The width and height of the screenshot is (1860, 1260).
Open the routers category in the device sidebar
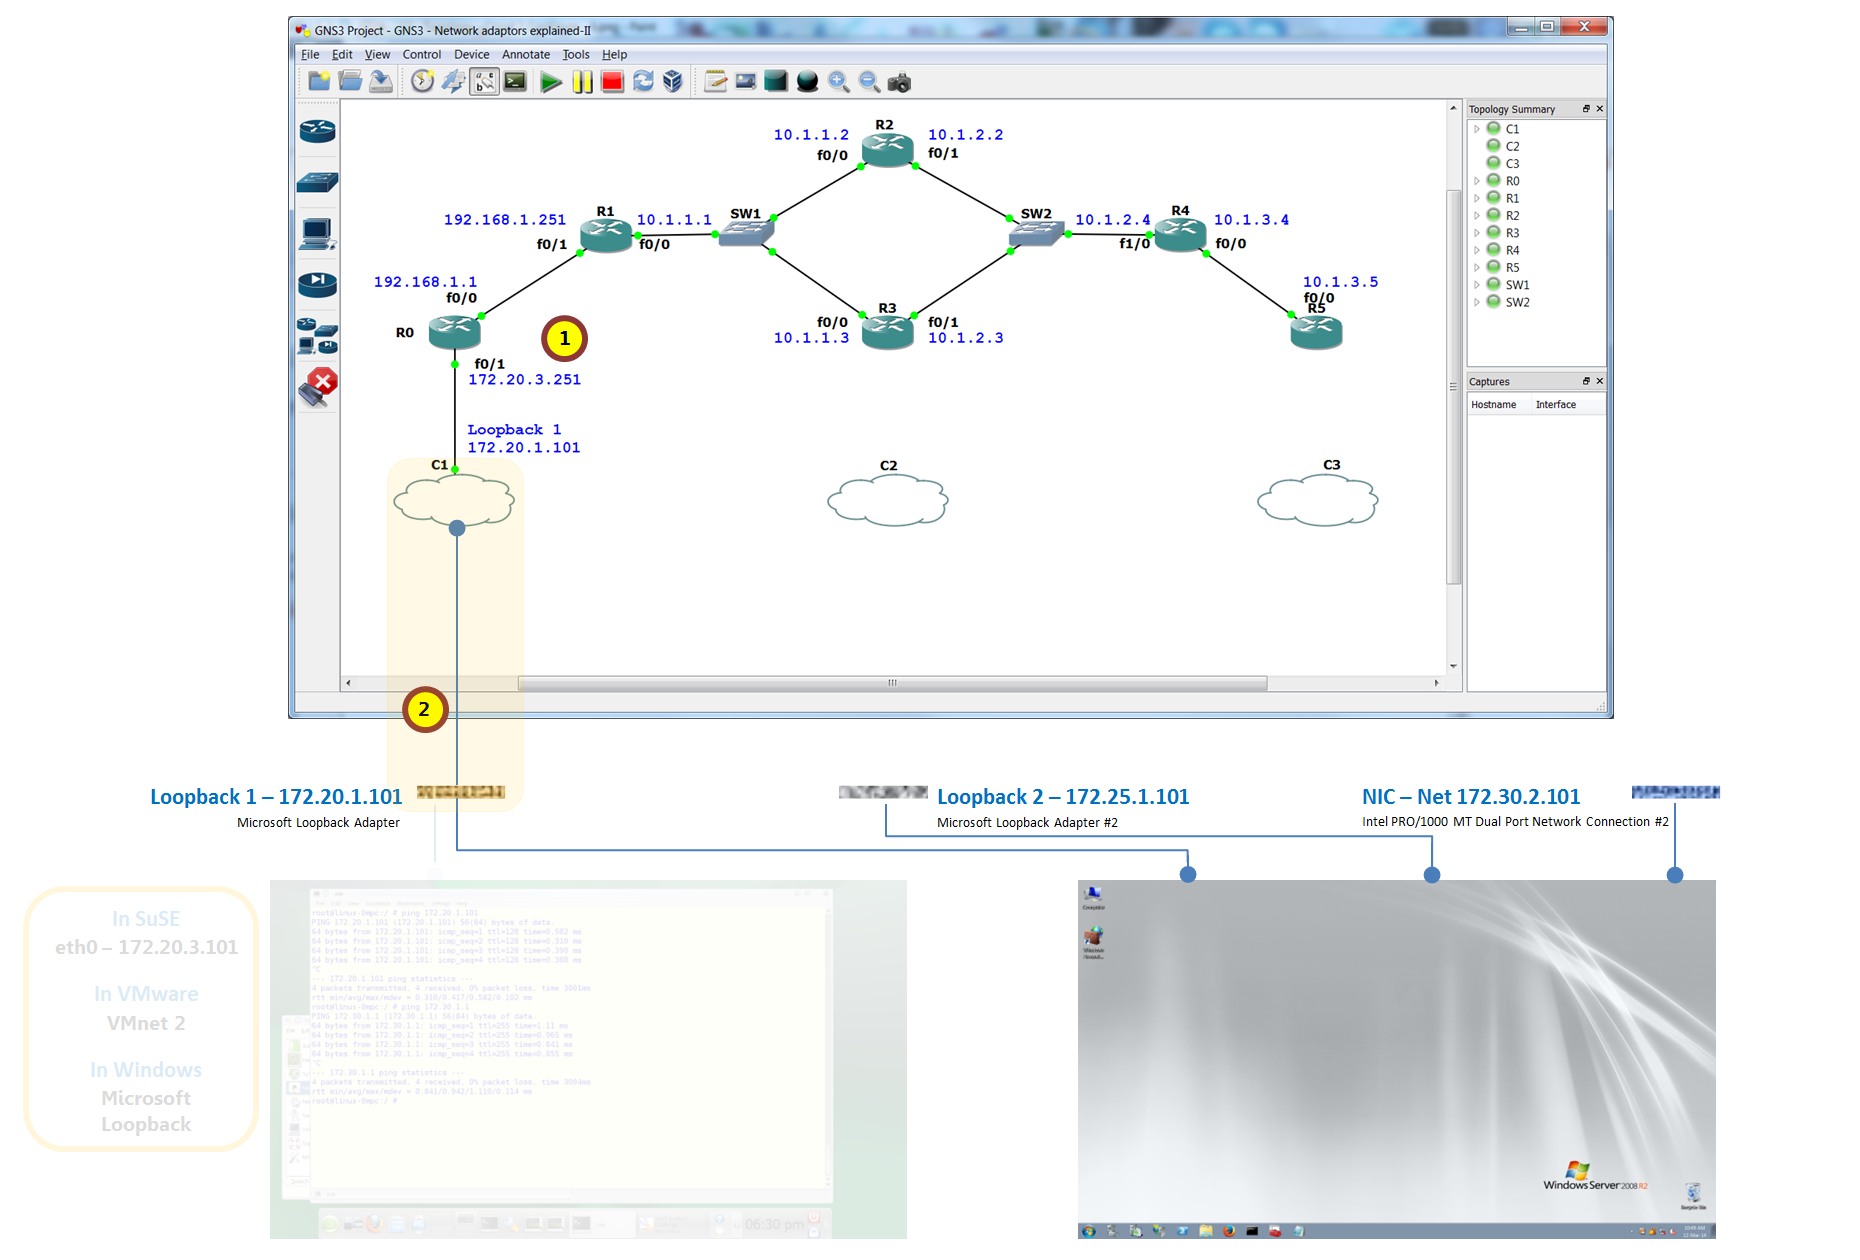(317, 130)
